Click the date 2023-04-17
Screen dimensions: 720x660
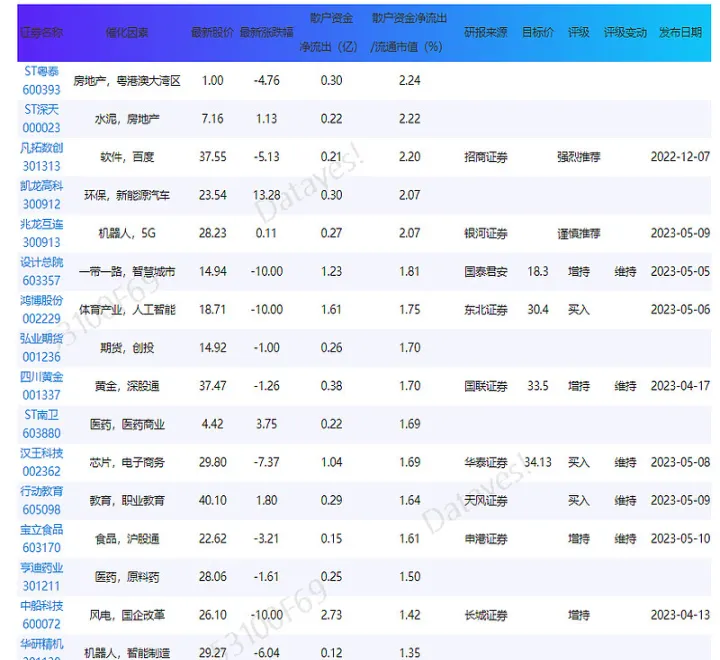pos(680,386)
